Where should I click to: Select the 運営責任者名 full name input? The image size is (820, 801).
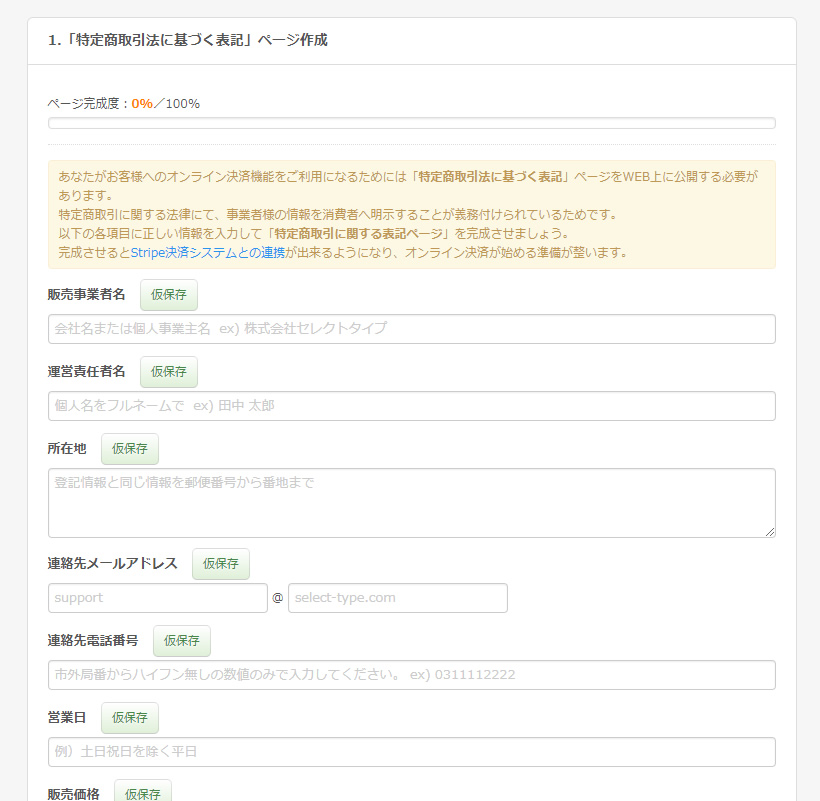pyautogui.click(x=411, y=406)
